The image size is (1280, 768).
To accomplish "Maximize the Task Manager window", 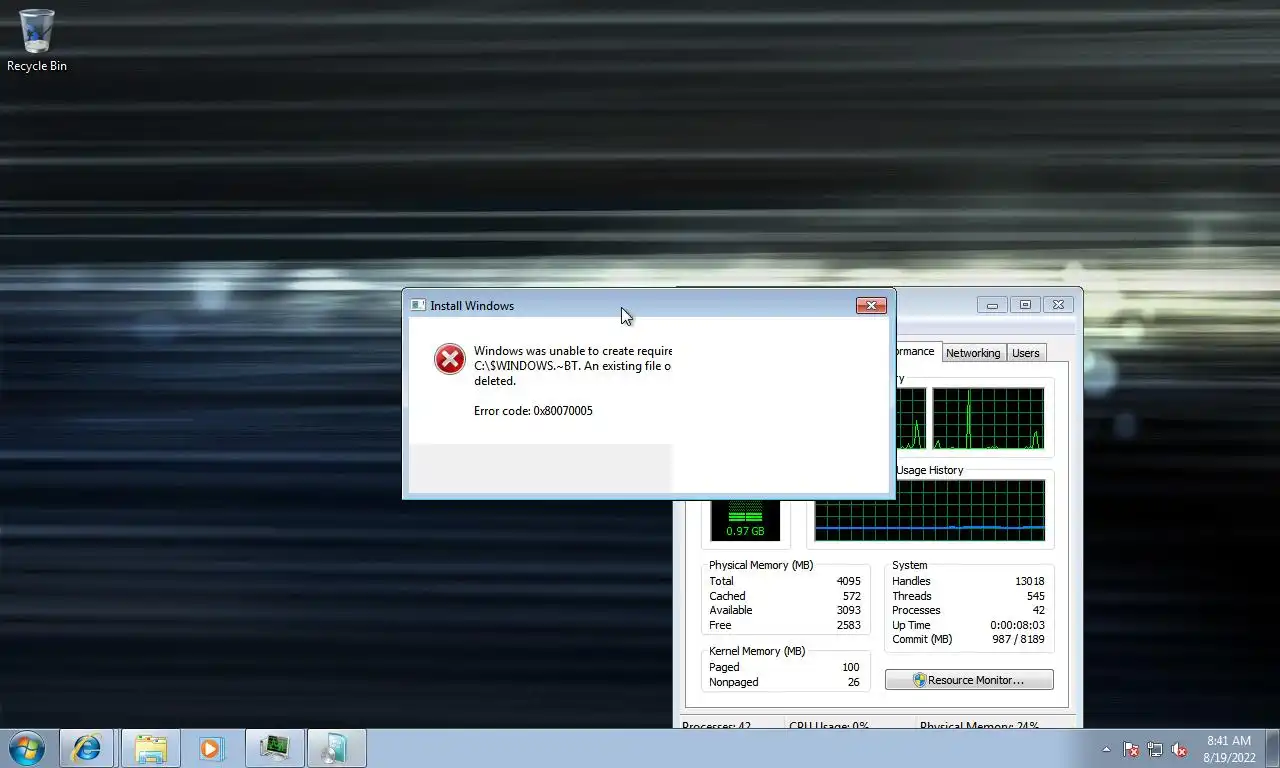I will (x=1025, y=305).
